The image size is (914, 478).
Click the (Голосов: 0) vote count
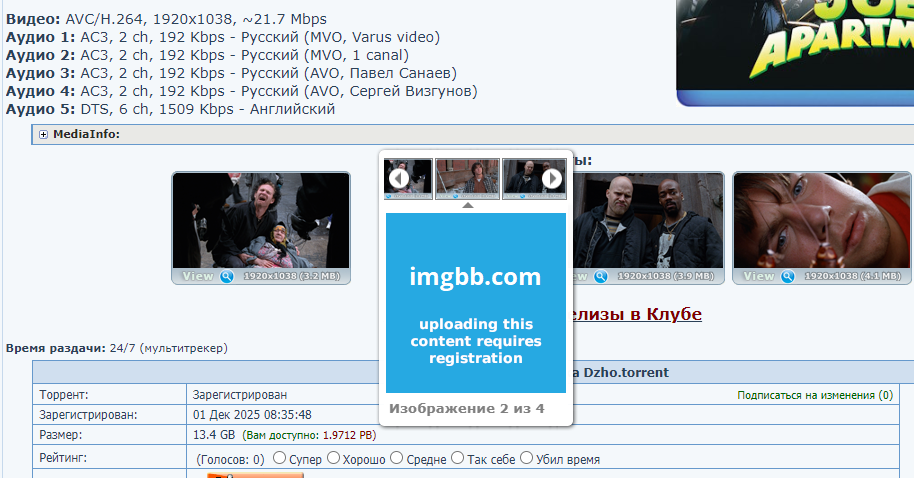[230, 459]
